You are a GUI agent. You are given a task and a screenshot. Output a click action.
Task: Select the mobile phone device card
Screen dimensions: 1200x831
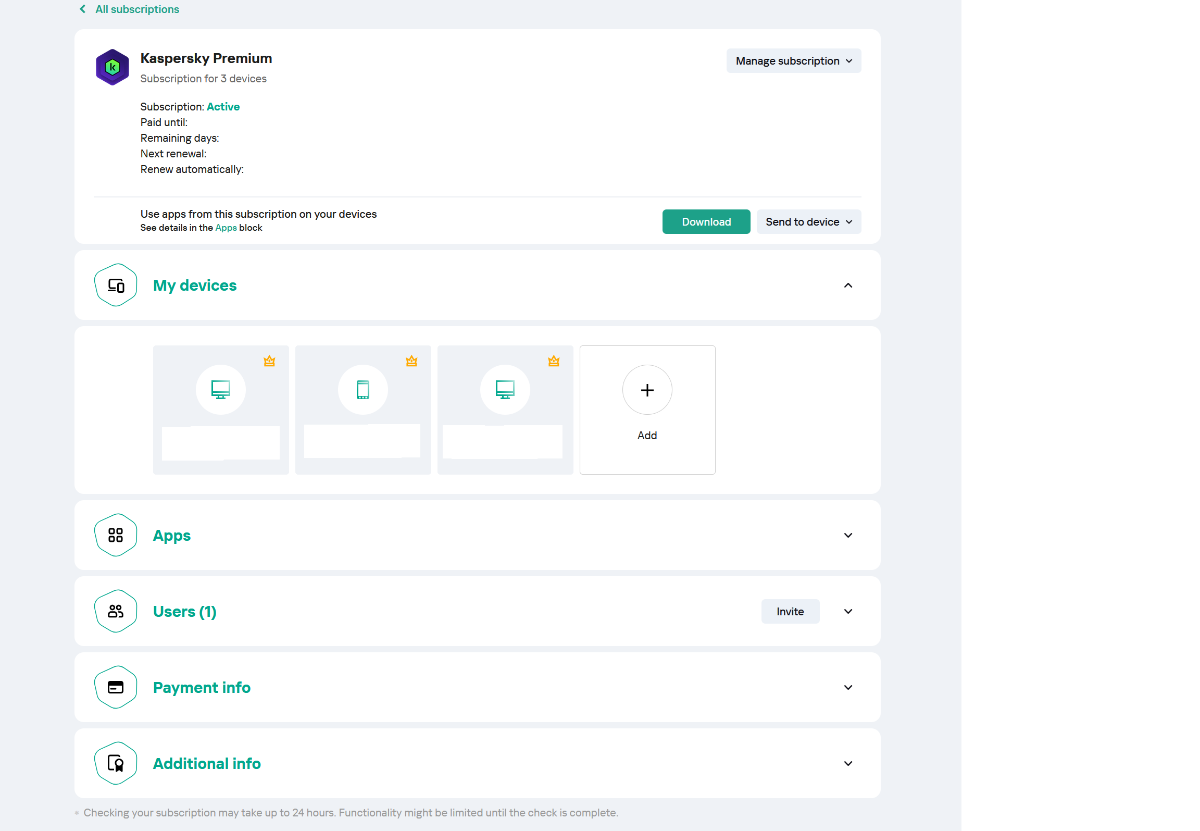point(363,410)
